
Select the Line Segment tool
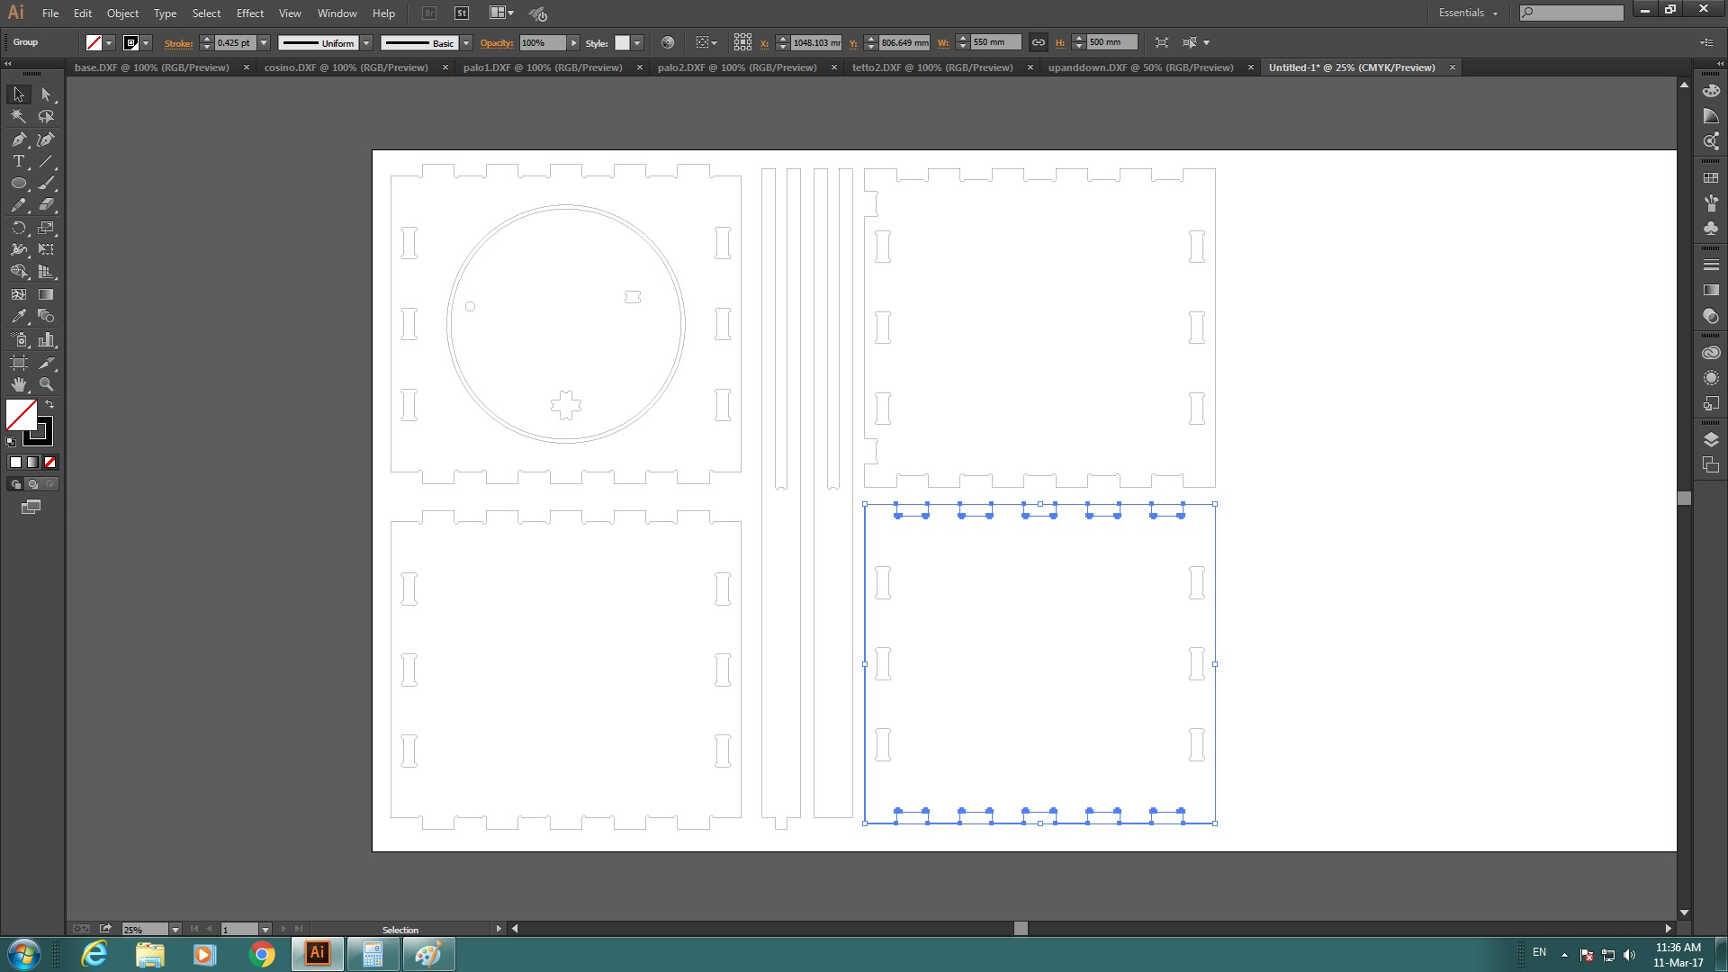46,161
